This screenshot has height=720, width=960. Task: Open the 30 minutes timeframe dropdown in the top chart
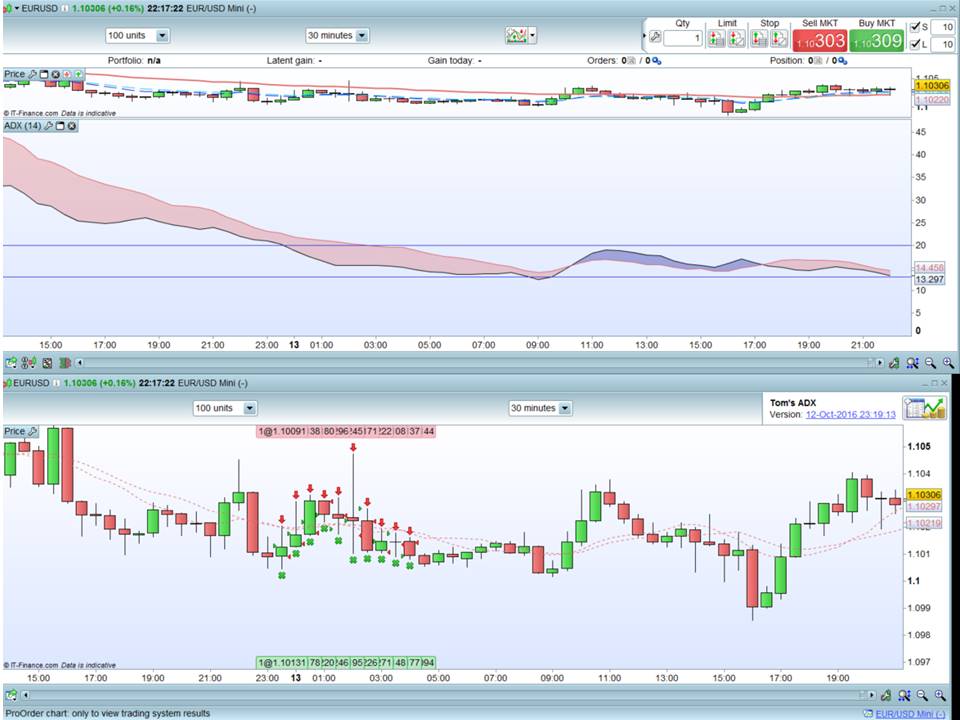(x=337, y=36)
